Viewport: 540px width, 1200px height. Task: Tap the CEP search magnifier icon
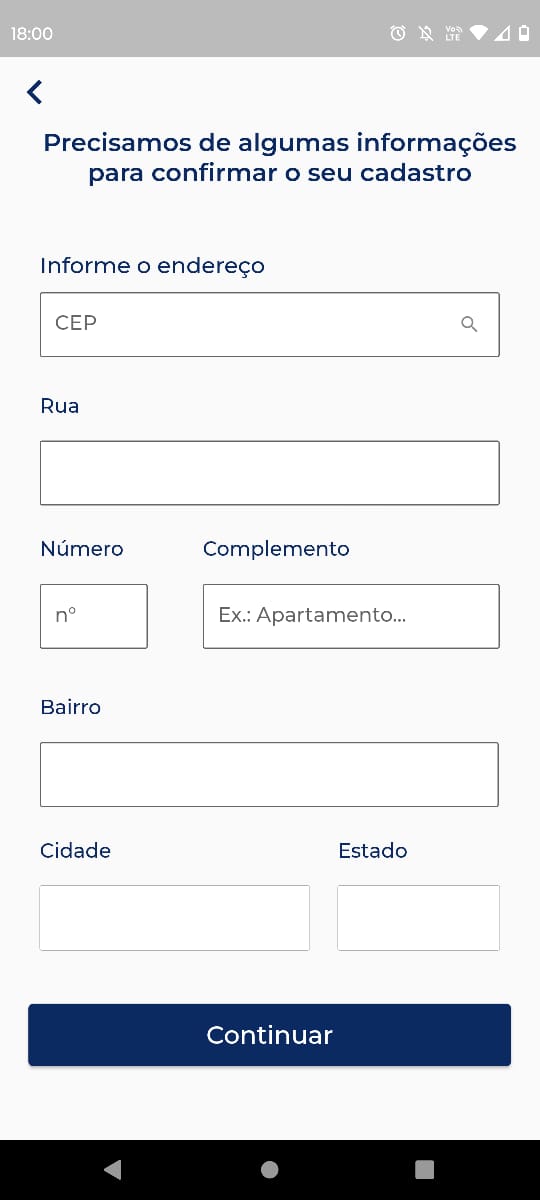469,324
